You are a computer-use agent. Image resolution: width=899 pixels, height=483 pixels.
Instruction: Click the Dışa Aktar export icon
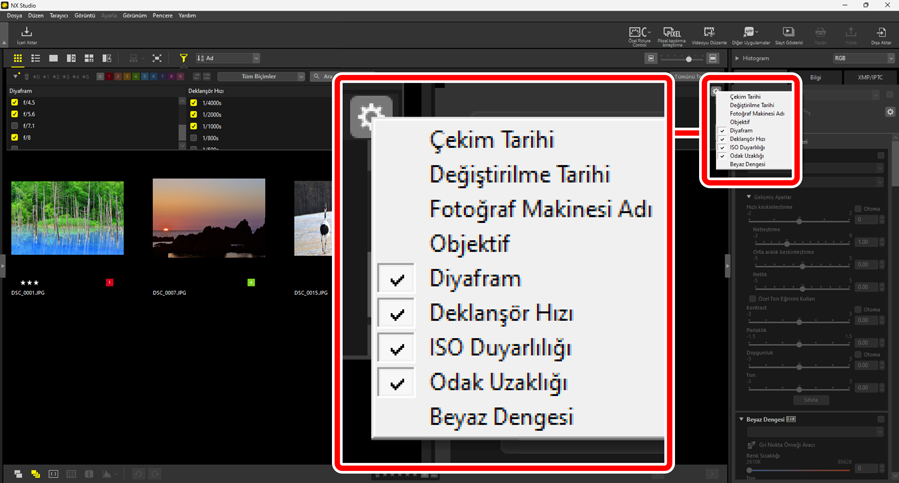pos(881,34)
